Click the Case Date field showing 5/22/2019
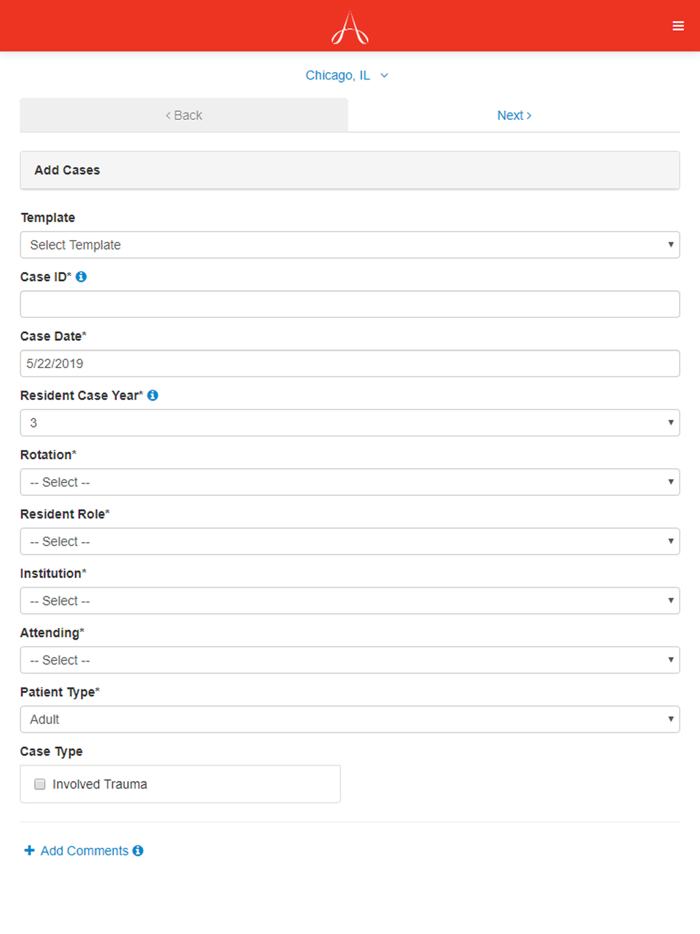 (x=350, y=363)
